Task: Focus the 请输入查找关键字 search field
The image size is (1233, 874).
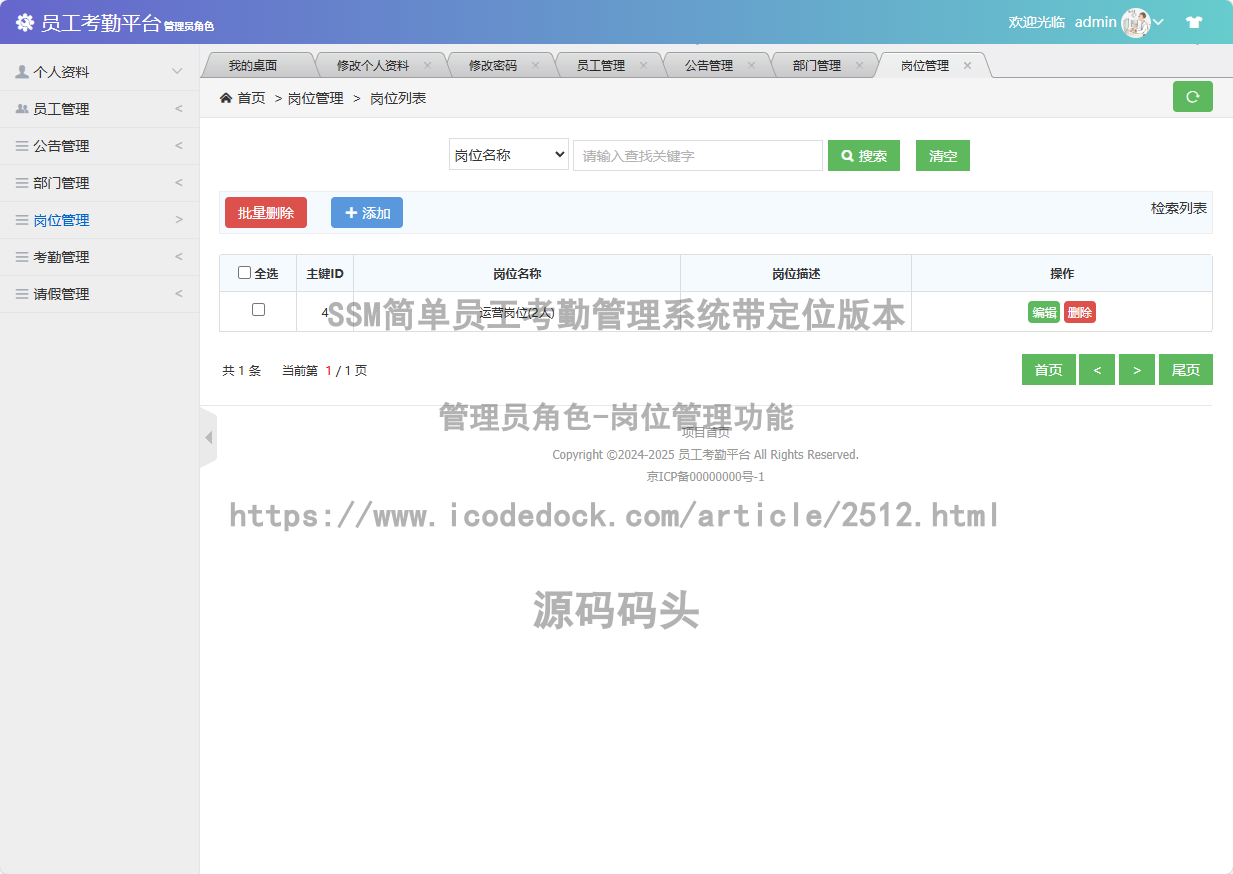Action: 698,156
